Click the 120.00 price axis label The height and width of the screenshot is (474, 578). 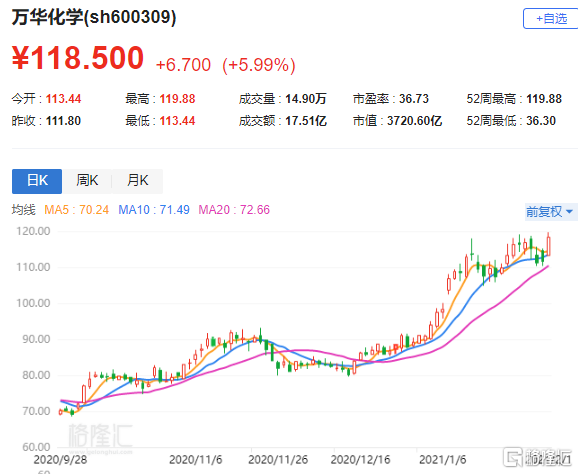[x=33, y=231]
